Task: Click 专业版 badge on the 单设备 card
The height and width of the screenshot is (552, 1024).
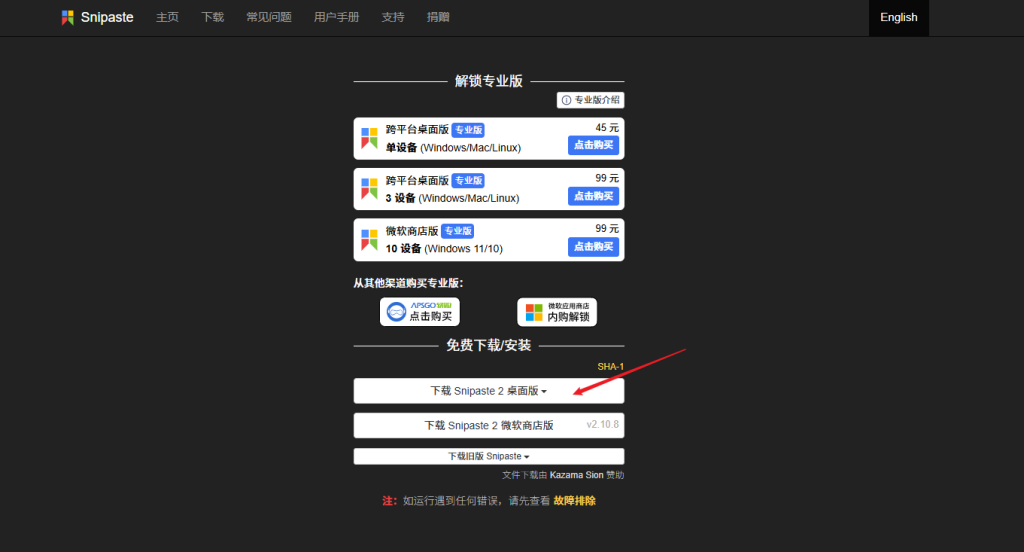Action: [x=468, y=130]
